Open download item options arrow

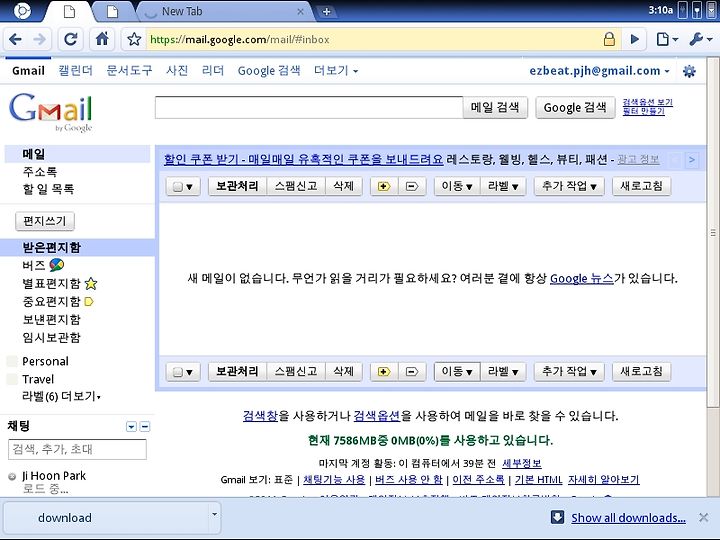pos(214,514)
